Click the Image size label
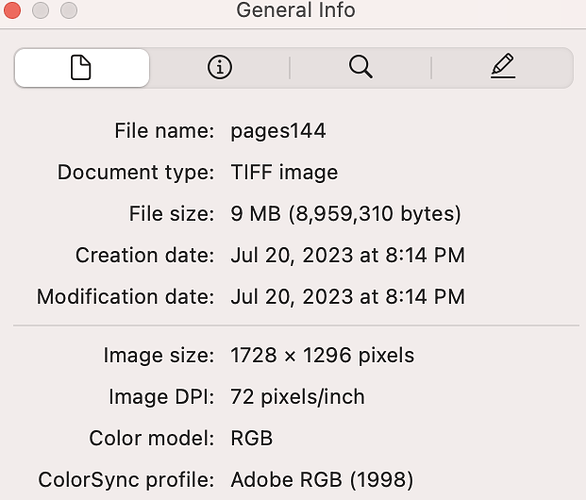The height and width of the screenshot is (500, 586). pos(159,355)
